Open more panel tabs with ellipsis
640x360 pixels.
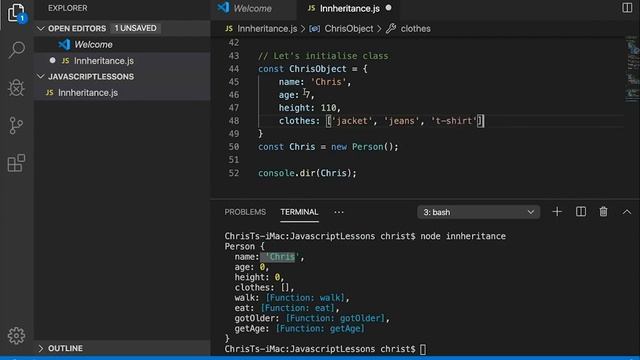click(339, 212)
